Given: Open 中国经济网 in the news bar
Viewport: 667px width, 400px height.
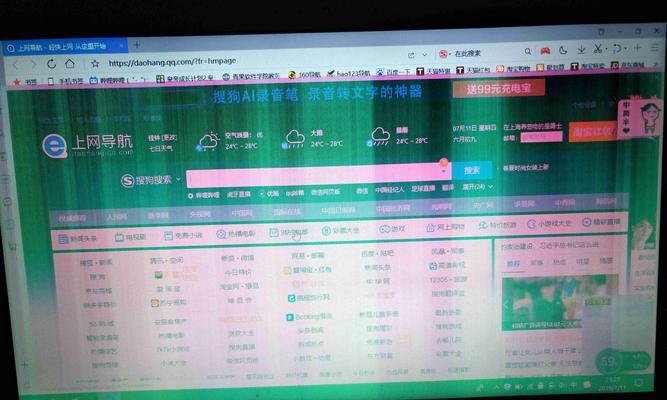Looking at the screenshot, I should tap(393, 208).
